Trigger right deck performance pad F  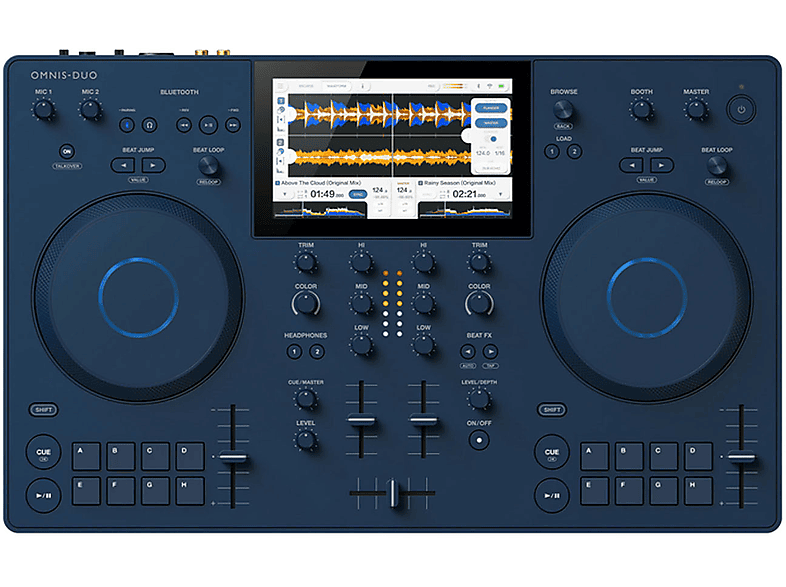(x=629, y=490)
